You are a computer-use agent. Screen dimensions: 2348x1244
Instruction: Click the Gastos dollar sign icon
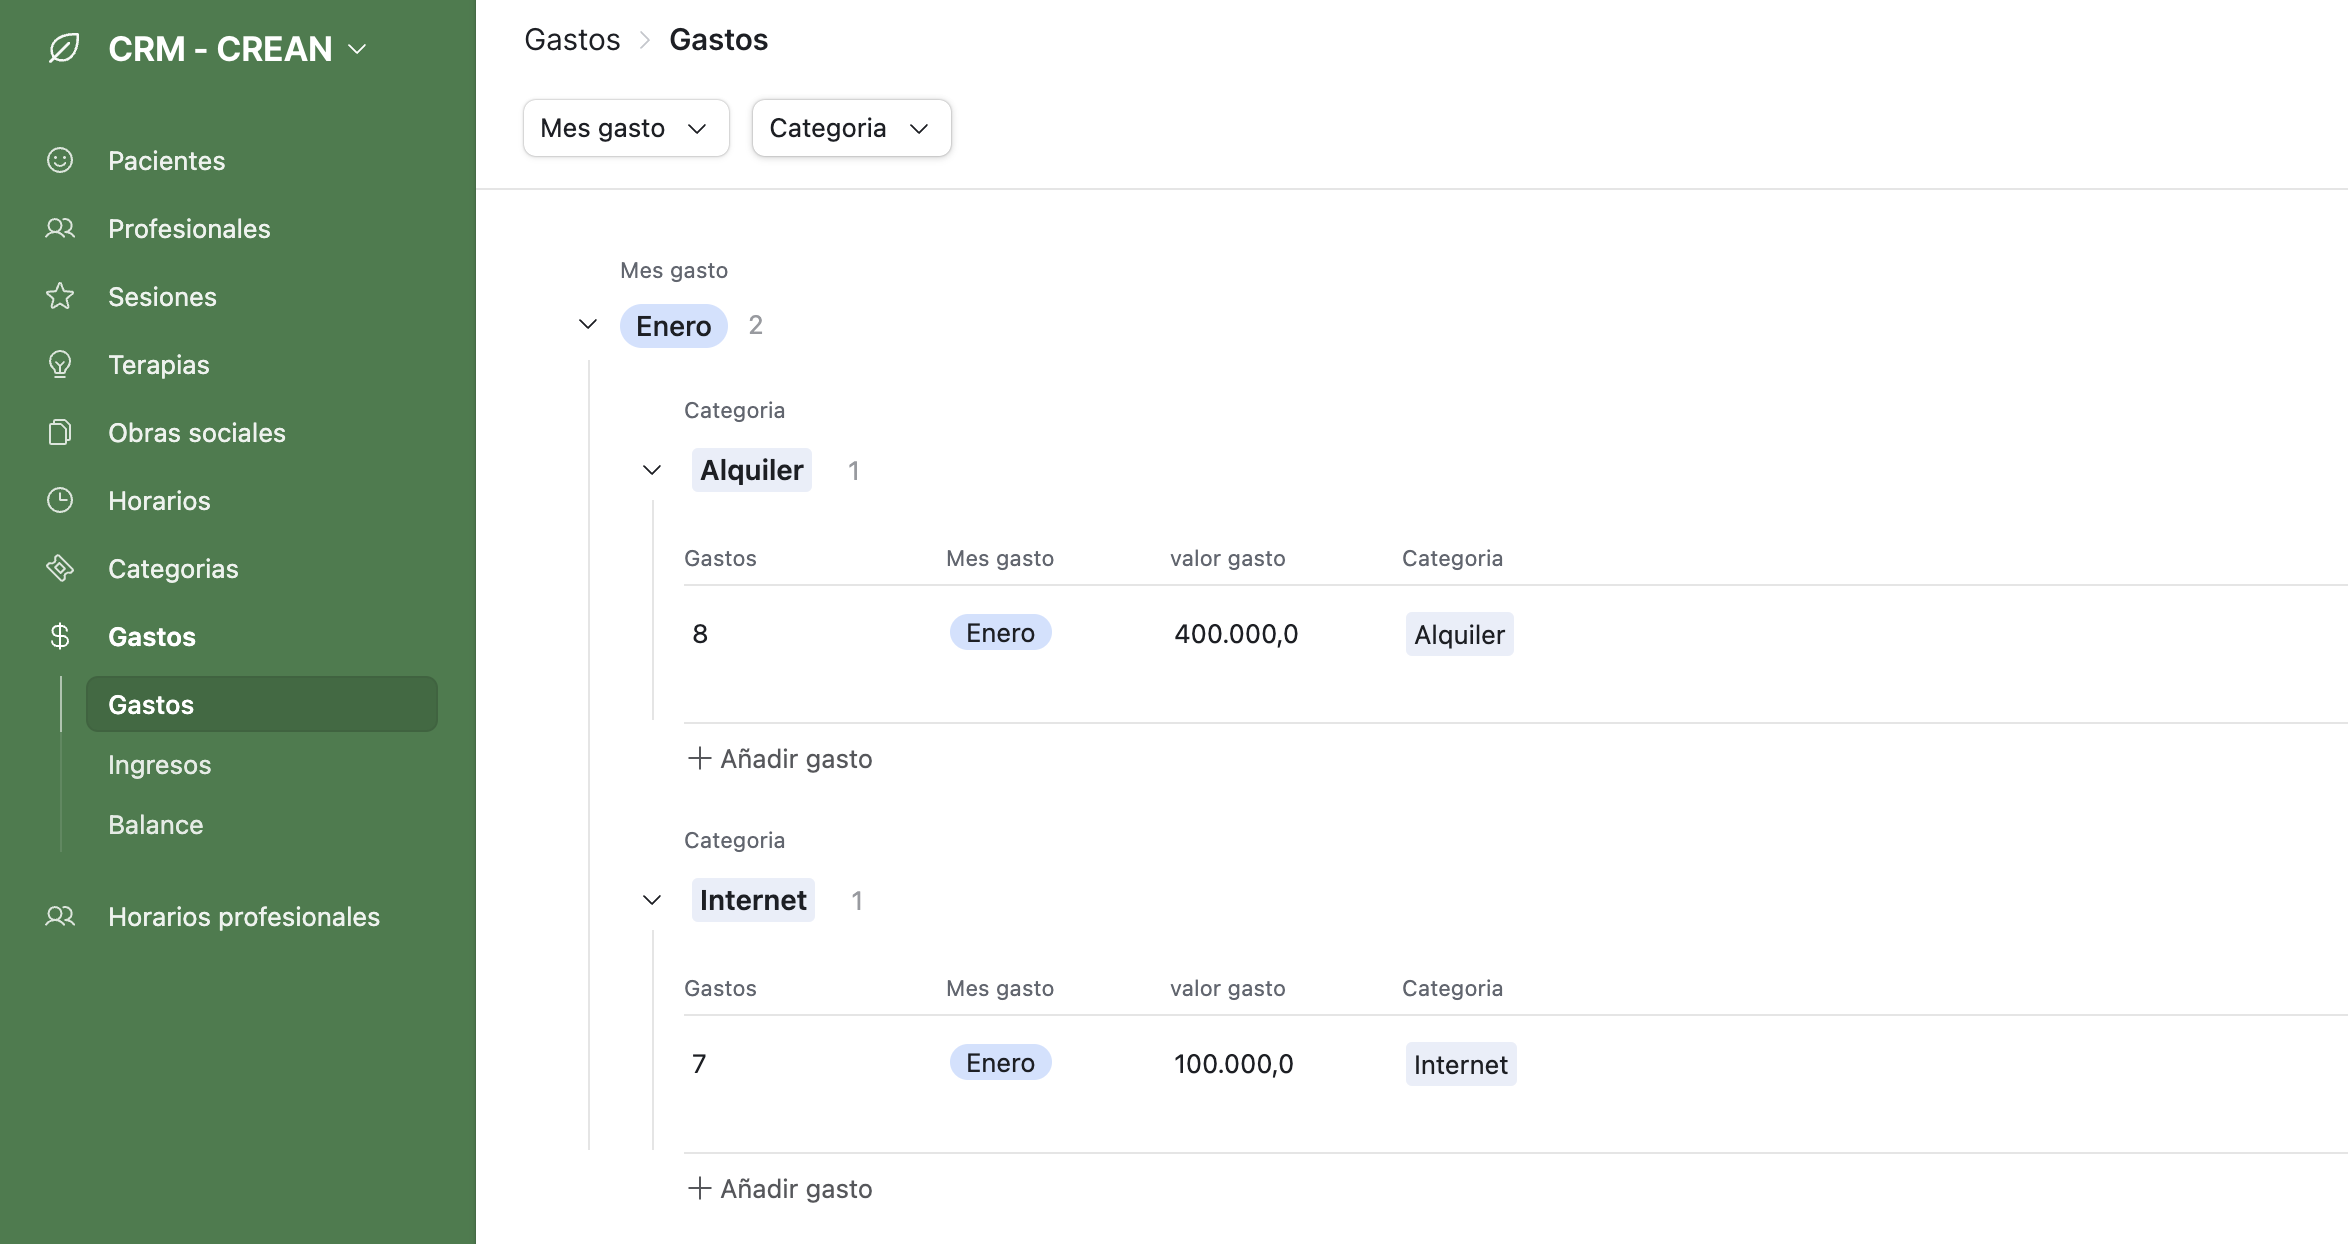click(60, 636)
